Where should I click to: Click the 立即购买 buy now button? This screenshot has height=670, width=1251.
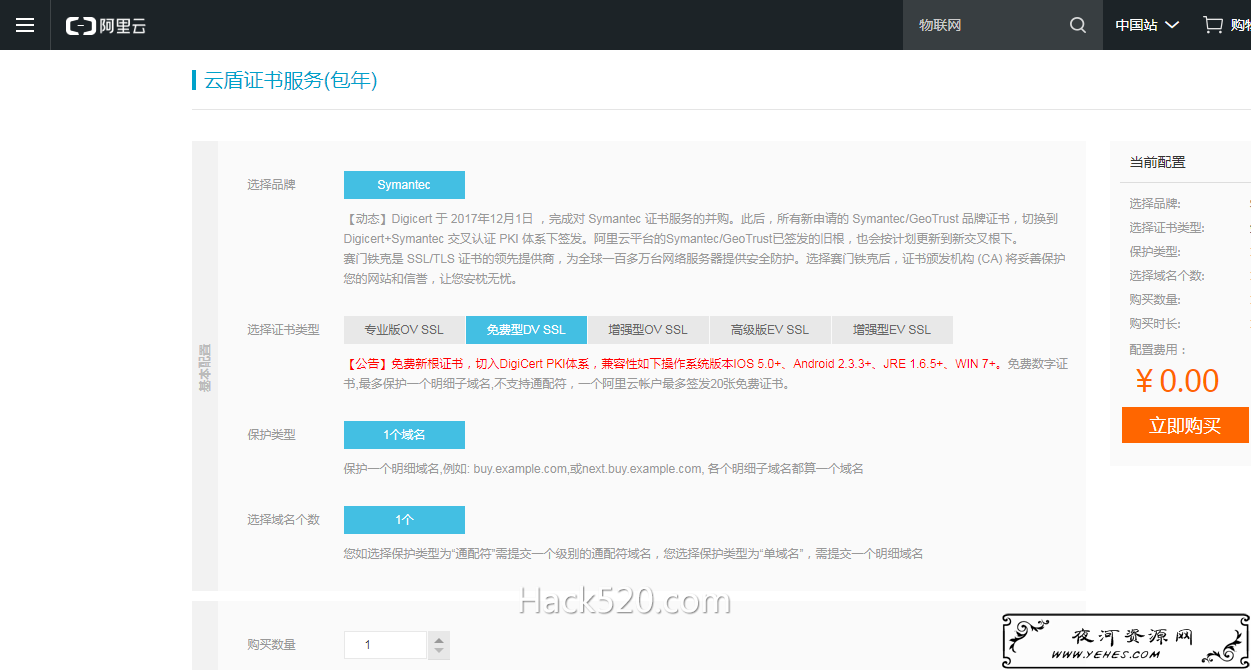[1185, 425]
